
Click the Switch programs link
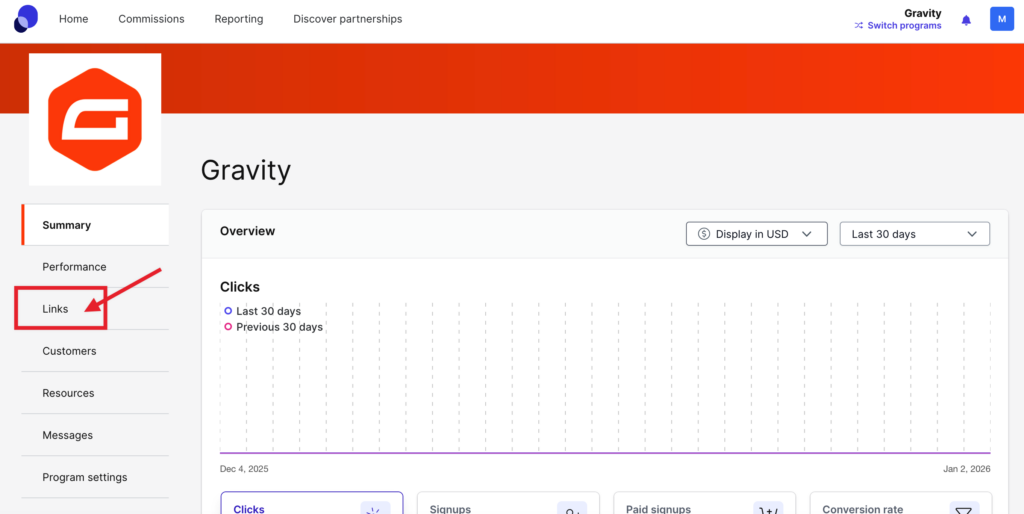point(904,26)
